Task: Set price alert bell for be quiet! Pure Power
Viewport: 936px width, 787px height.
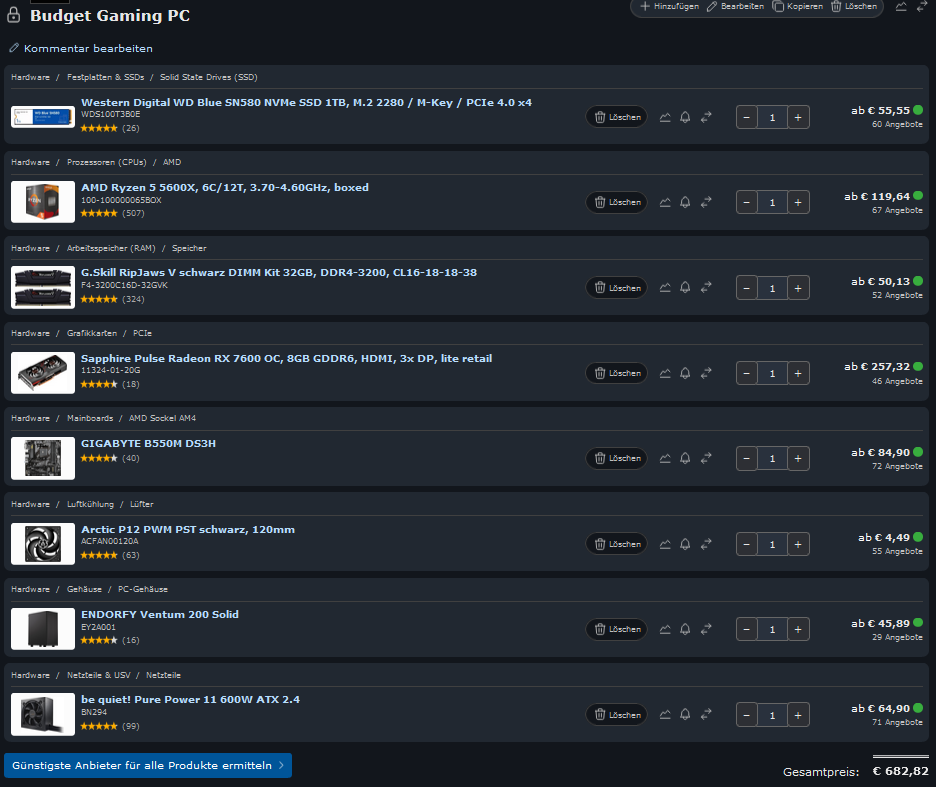Action: click(685, 715)
